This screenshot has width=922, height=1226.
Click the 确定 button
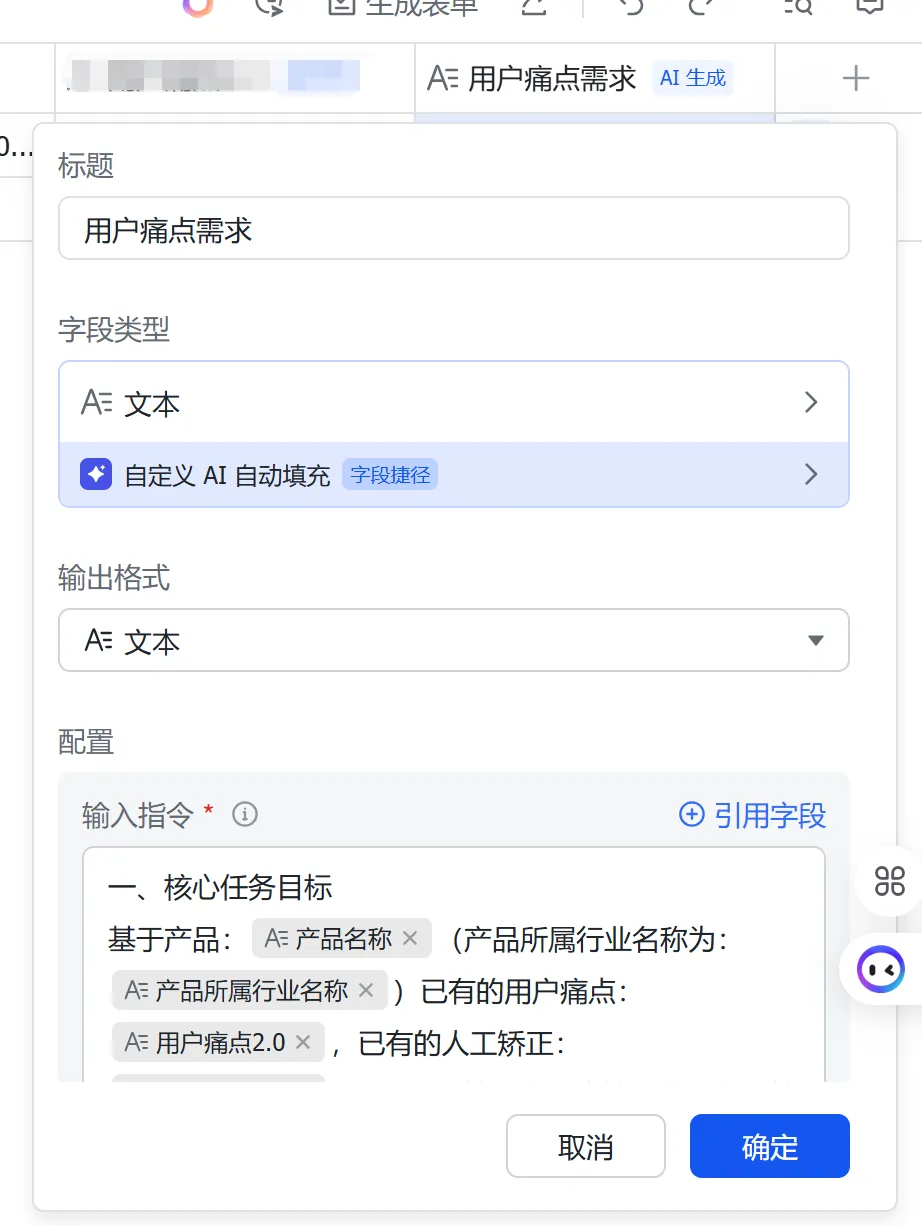769,1146
